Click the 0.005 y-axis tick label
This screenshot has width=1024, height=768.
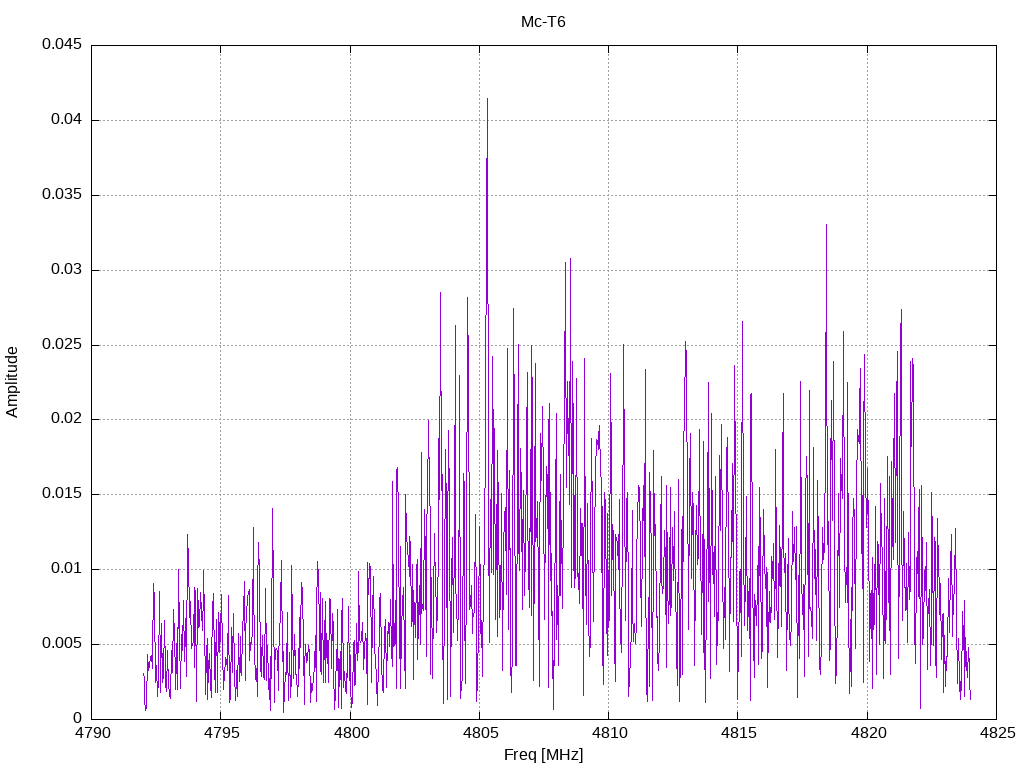click(62, 644)
